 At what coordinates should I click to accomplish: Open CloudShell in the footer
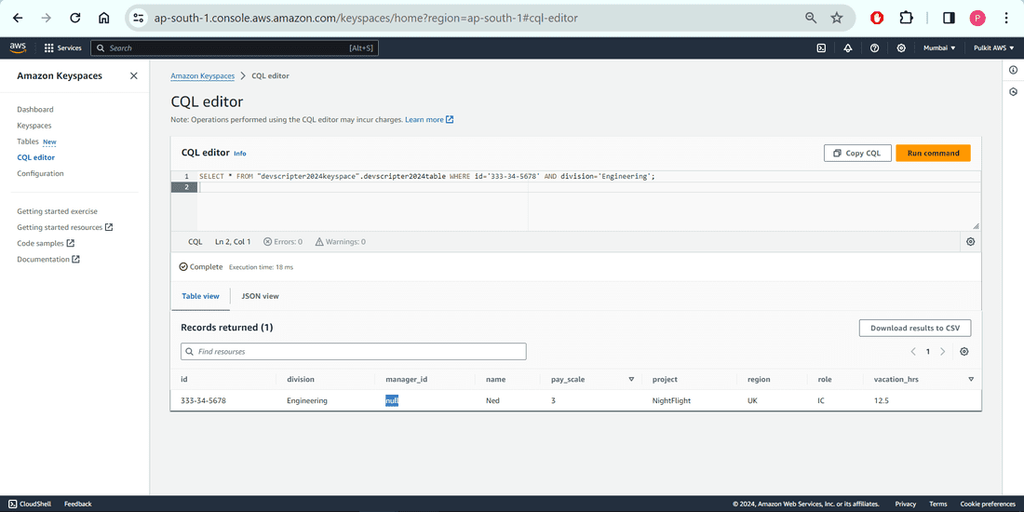(x=31, y=504)
